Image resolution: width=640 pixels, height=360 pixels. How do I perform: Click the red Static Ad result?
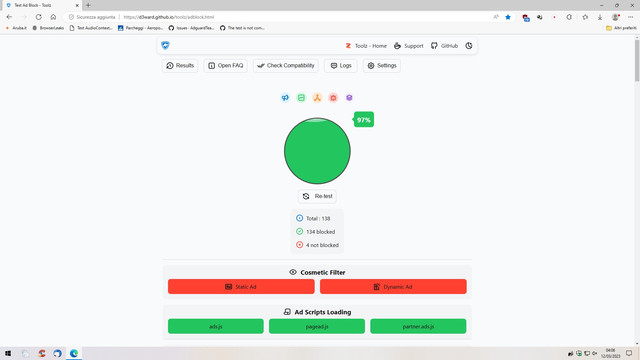click(241, 287)
